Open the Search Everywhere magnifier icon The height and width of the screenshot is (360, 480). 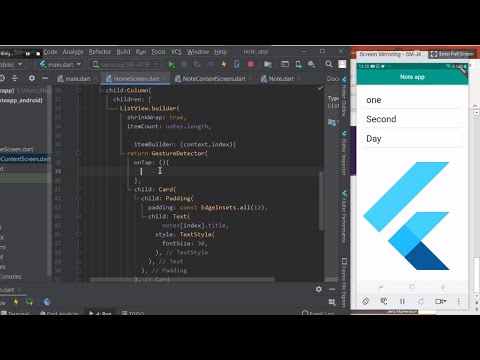pyautogui.click(x=329, y=64)
